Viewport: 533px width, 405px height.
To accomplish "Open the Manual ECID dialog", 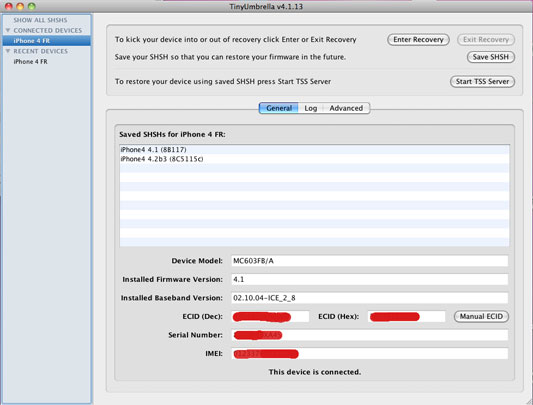I will 481,317.
